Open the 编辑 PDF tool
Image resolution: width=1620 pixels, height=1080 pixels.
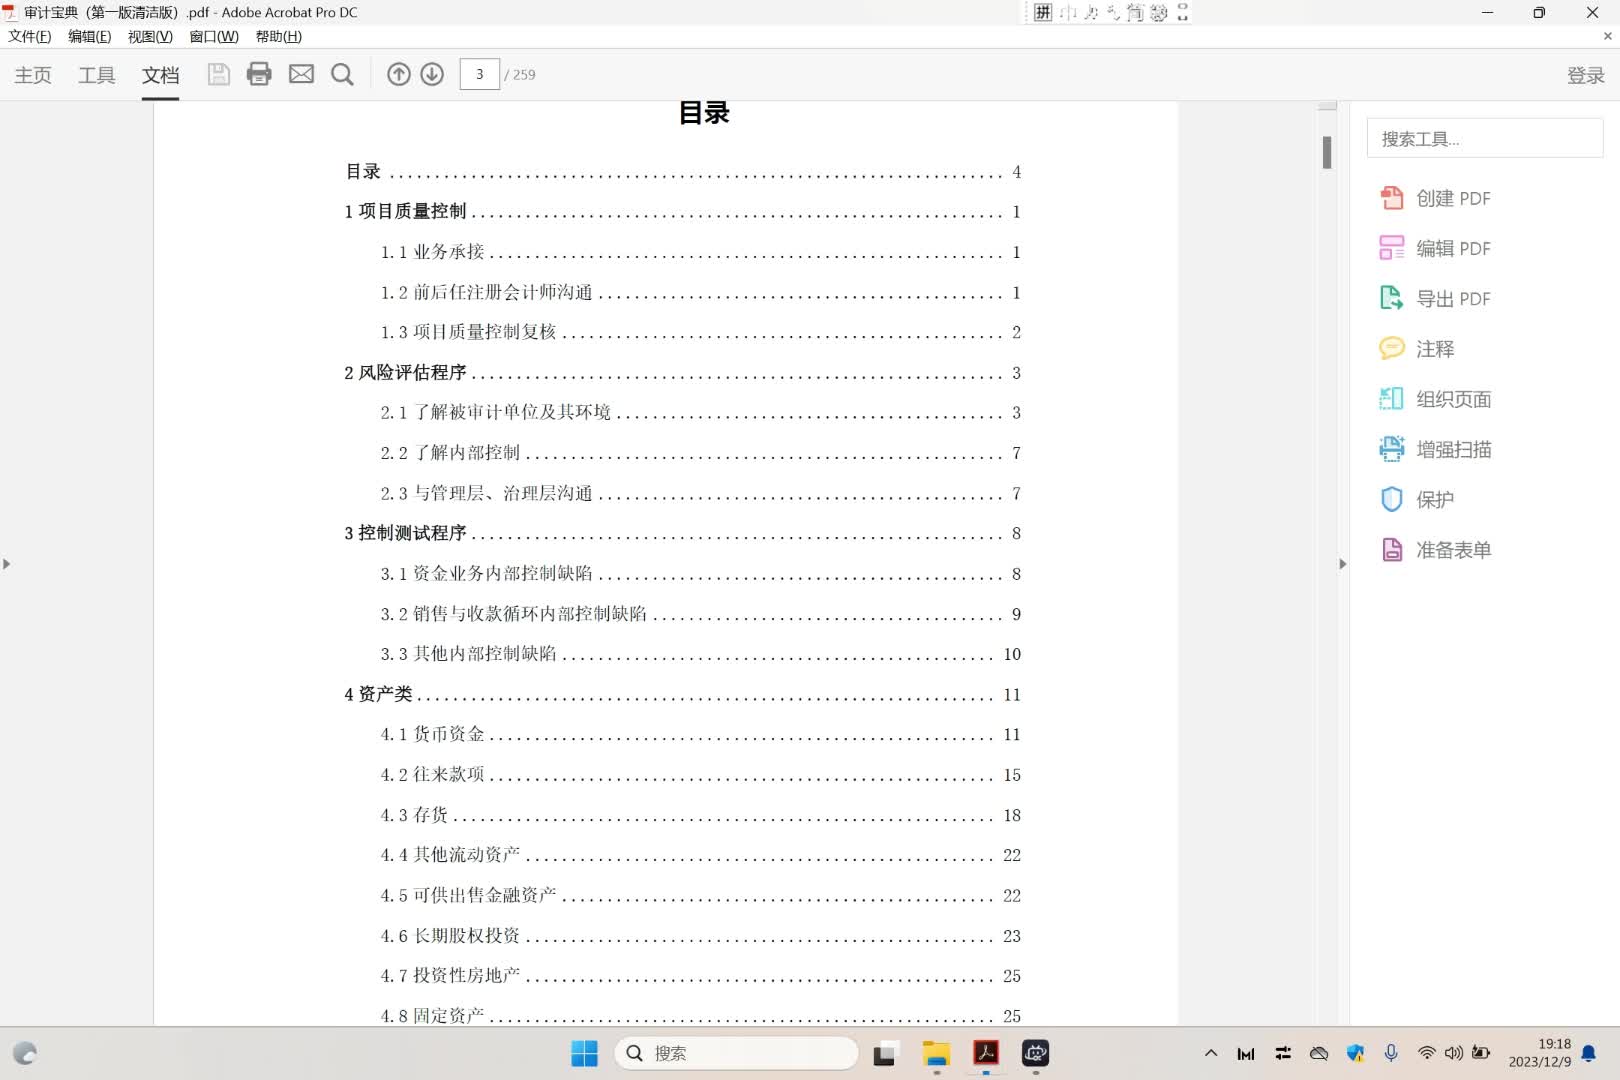coord(1435,248)
